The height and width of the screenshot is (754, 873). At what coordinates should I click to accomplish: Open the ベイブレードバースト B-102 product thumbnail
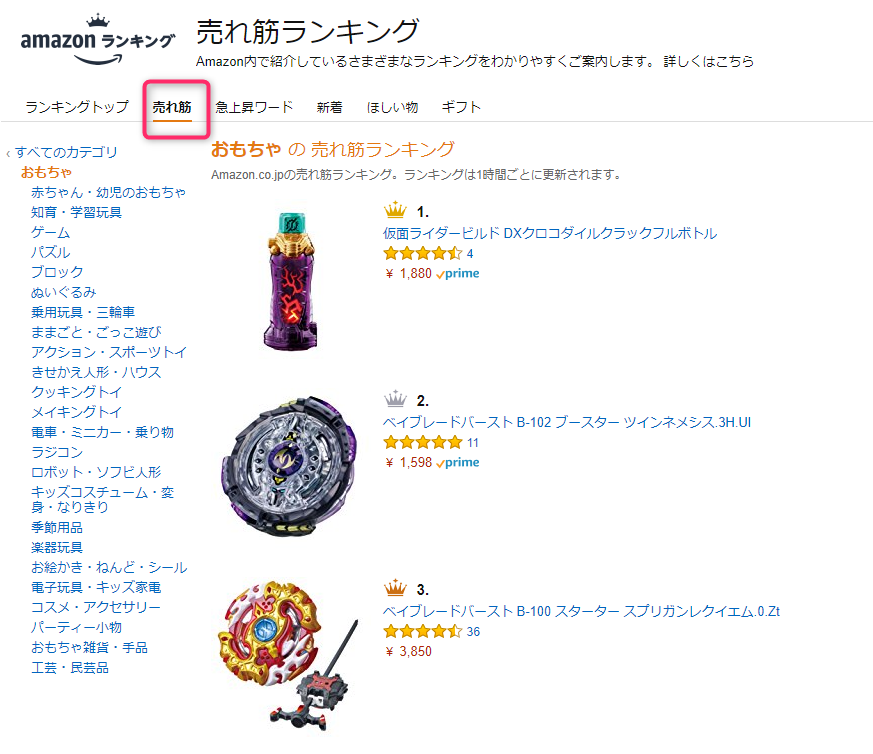pos(288,467)
